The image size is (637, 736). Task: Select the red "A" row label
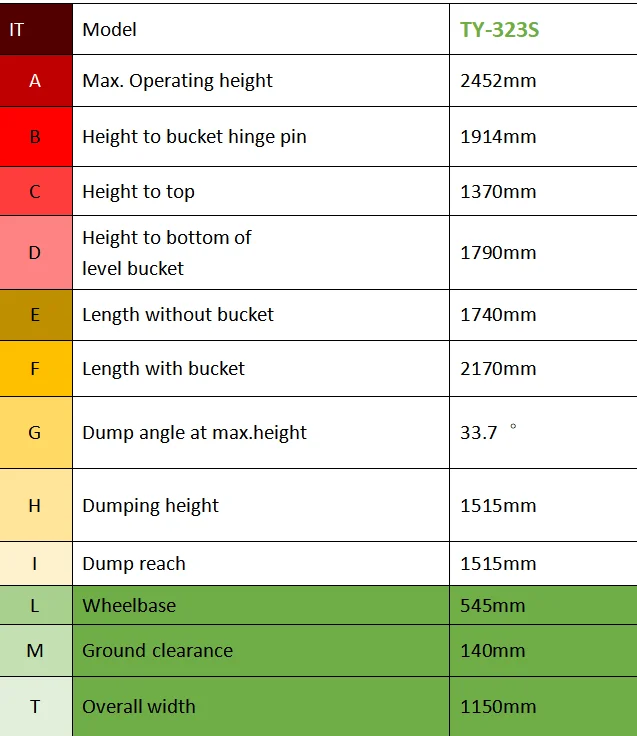35,81
